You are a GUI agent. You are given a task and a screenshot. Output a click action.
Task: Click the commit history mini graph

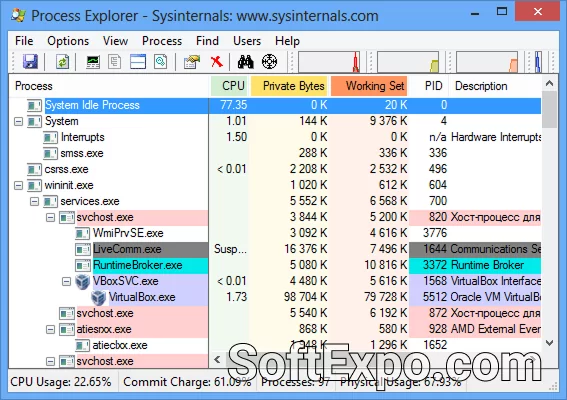point(408,62)
